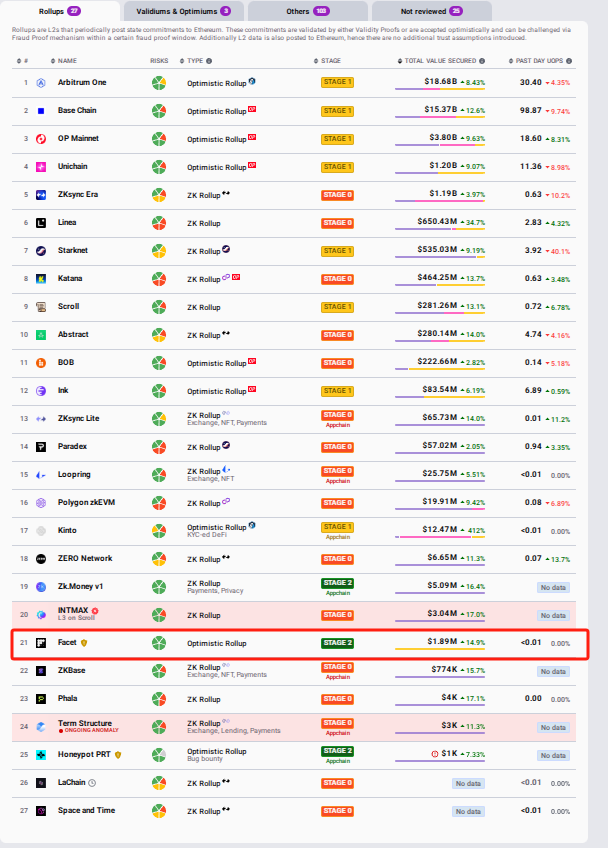Viewport: 608px width, 848px height.
Task: Click OP Stack badge in Base Chain row
Action: 252,109
